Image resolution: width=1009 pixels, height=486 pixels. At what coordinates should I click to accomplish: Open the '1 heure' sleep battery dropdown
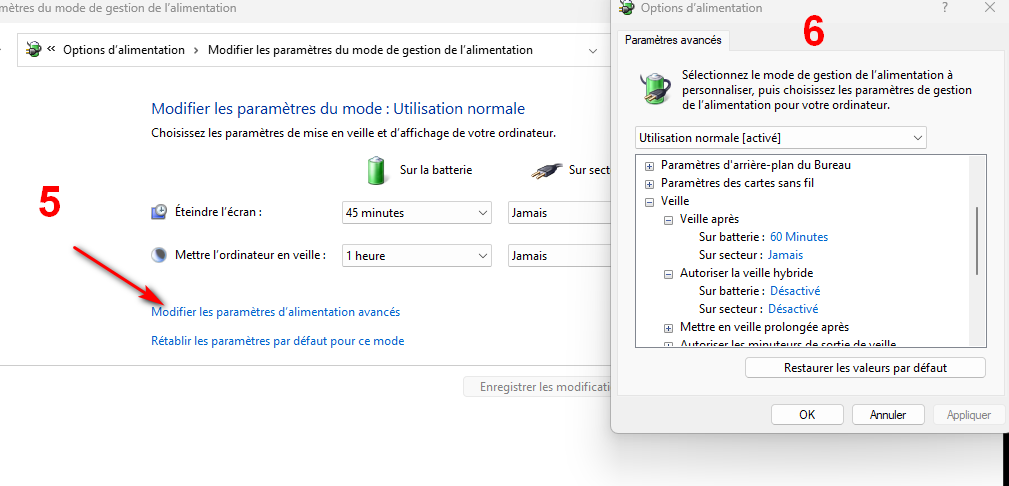click(x=416, y=256)
